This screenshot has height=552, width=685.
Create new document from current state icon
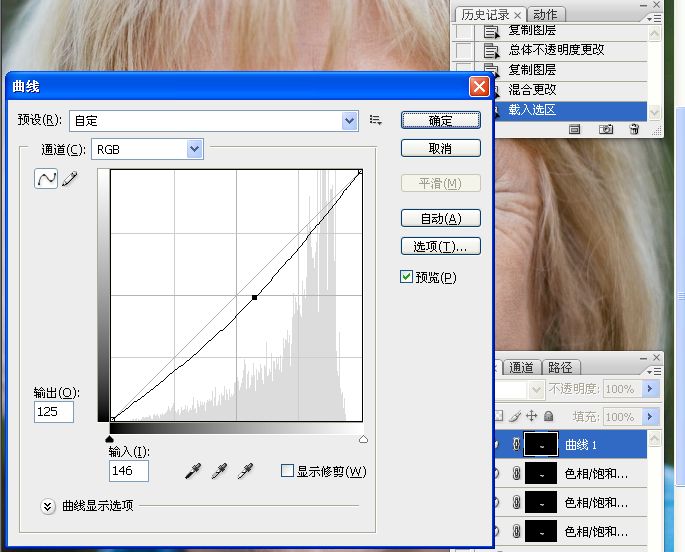(x=574, y=129)
